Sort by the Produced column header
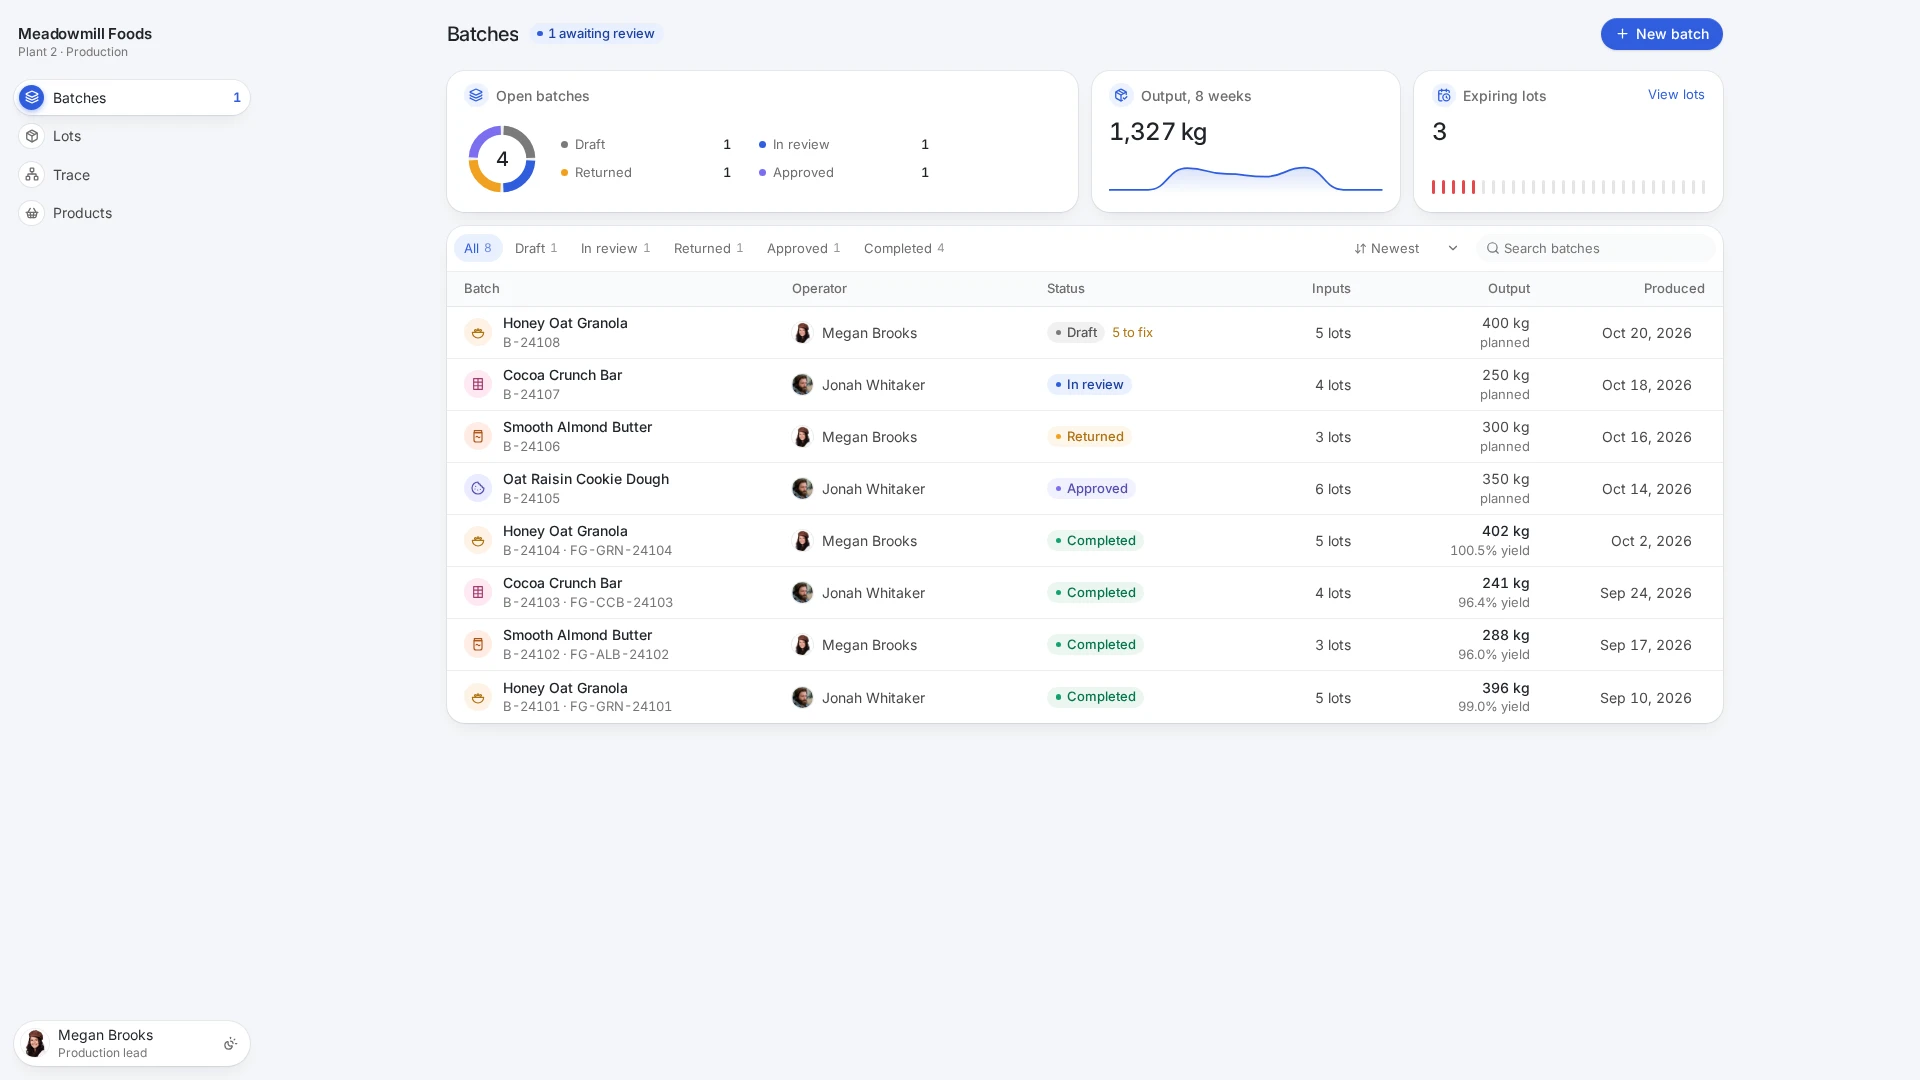 pos(1674,289)
